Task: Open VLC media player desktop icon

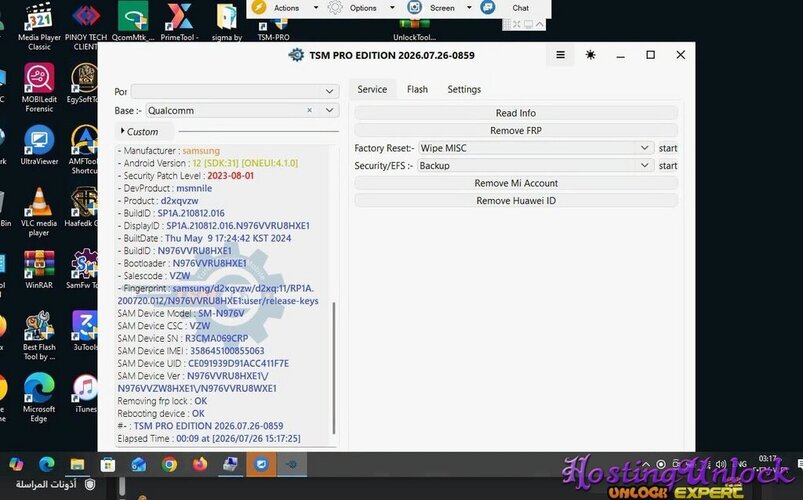Action: (39, 212)
